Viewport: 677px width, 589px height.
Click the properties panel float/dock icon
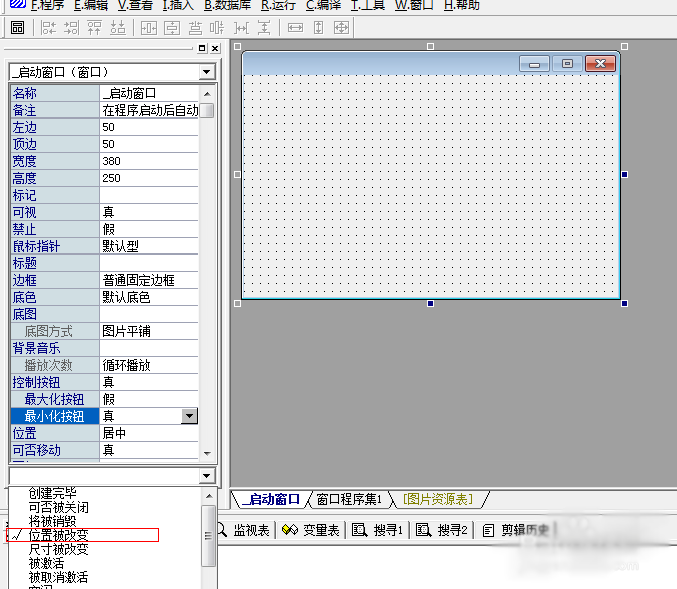point(202,48)
